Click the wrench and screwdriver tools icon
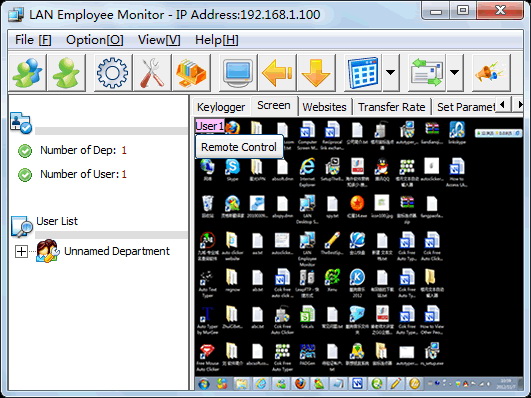This screenshot has height=398, width=531. (x=152, y=72)
